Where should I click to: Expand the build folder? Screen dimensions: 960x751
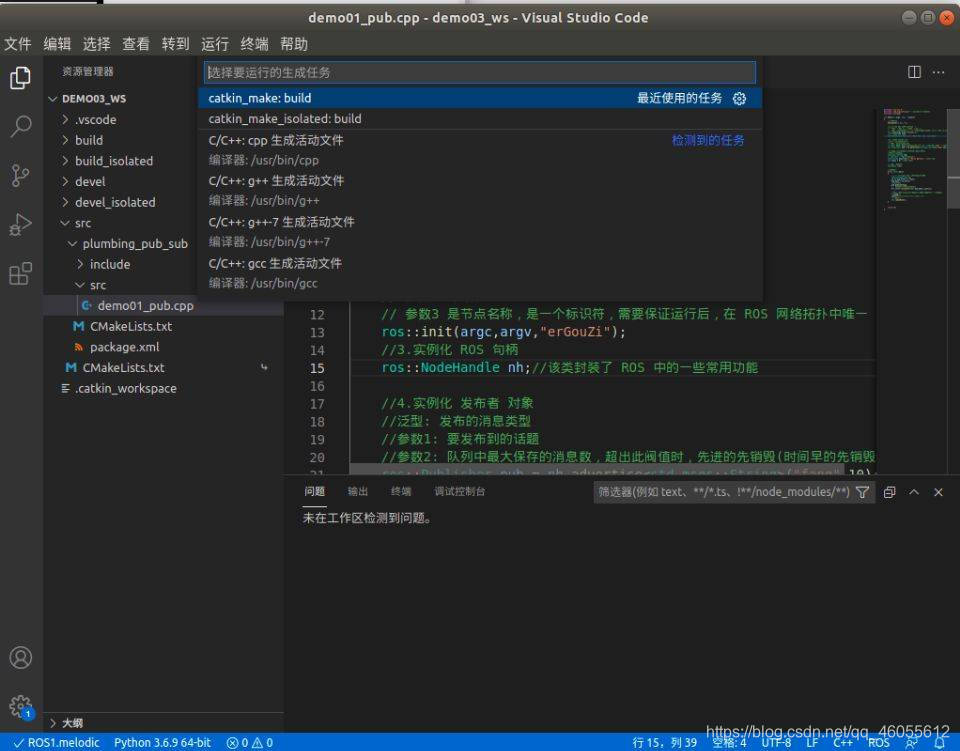pyautogui.click(x=66, y=140)
